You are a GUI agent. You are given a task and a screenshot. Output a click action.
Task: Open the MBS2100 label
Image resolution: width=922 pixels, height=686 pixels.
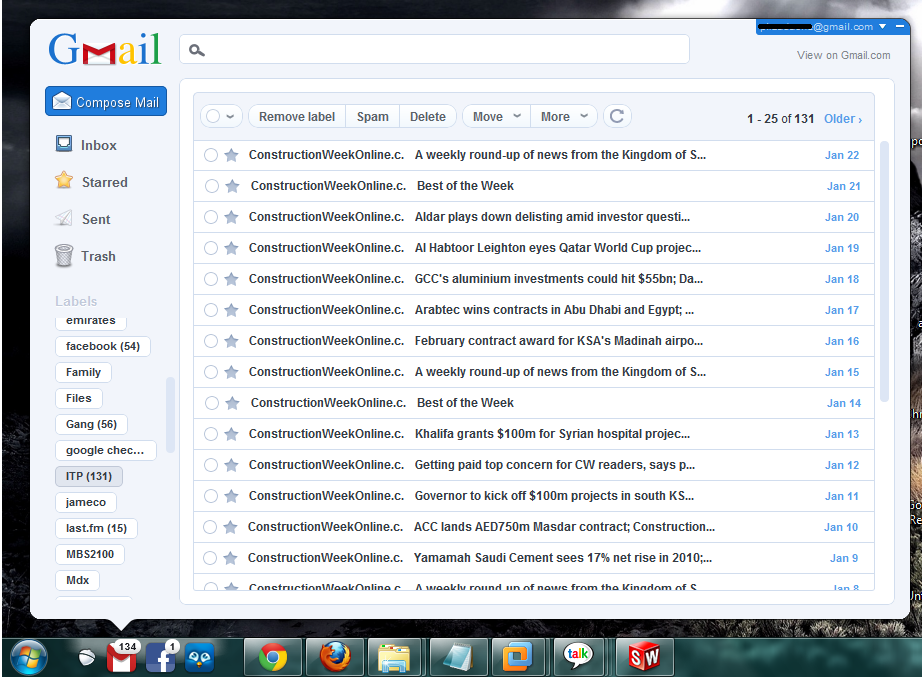tap(90, 554)
